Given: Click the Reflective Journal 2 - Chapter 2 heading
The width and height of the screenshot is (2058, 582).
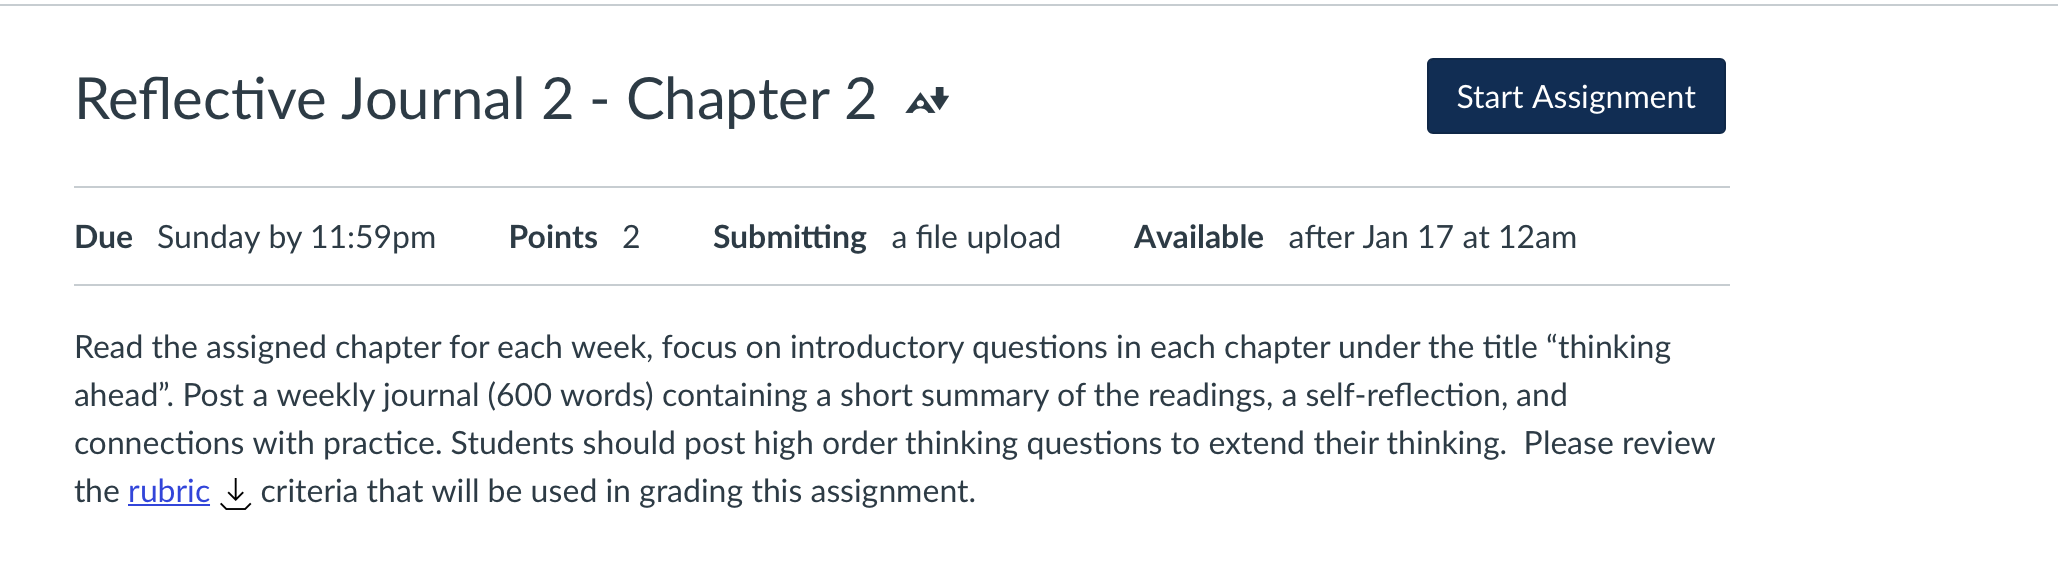Looking at the screenshot, I should pos(475,99).
